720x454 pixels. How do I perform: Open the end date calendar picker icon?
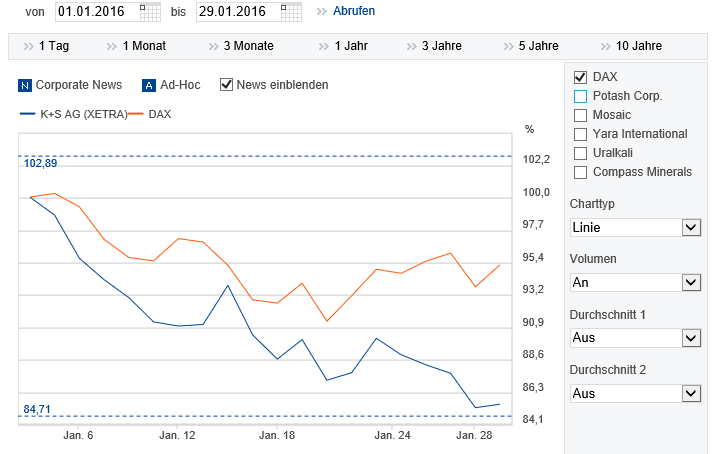point(290,12)
